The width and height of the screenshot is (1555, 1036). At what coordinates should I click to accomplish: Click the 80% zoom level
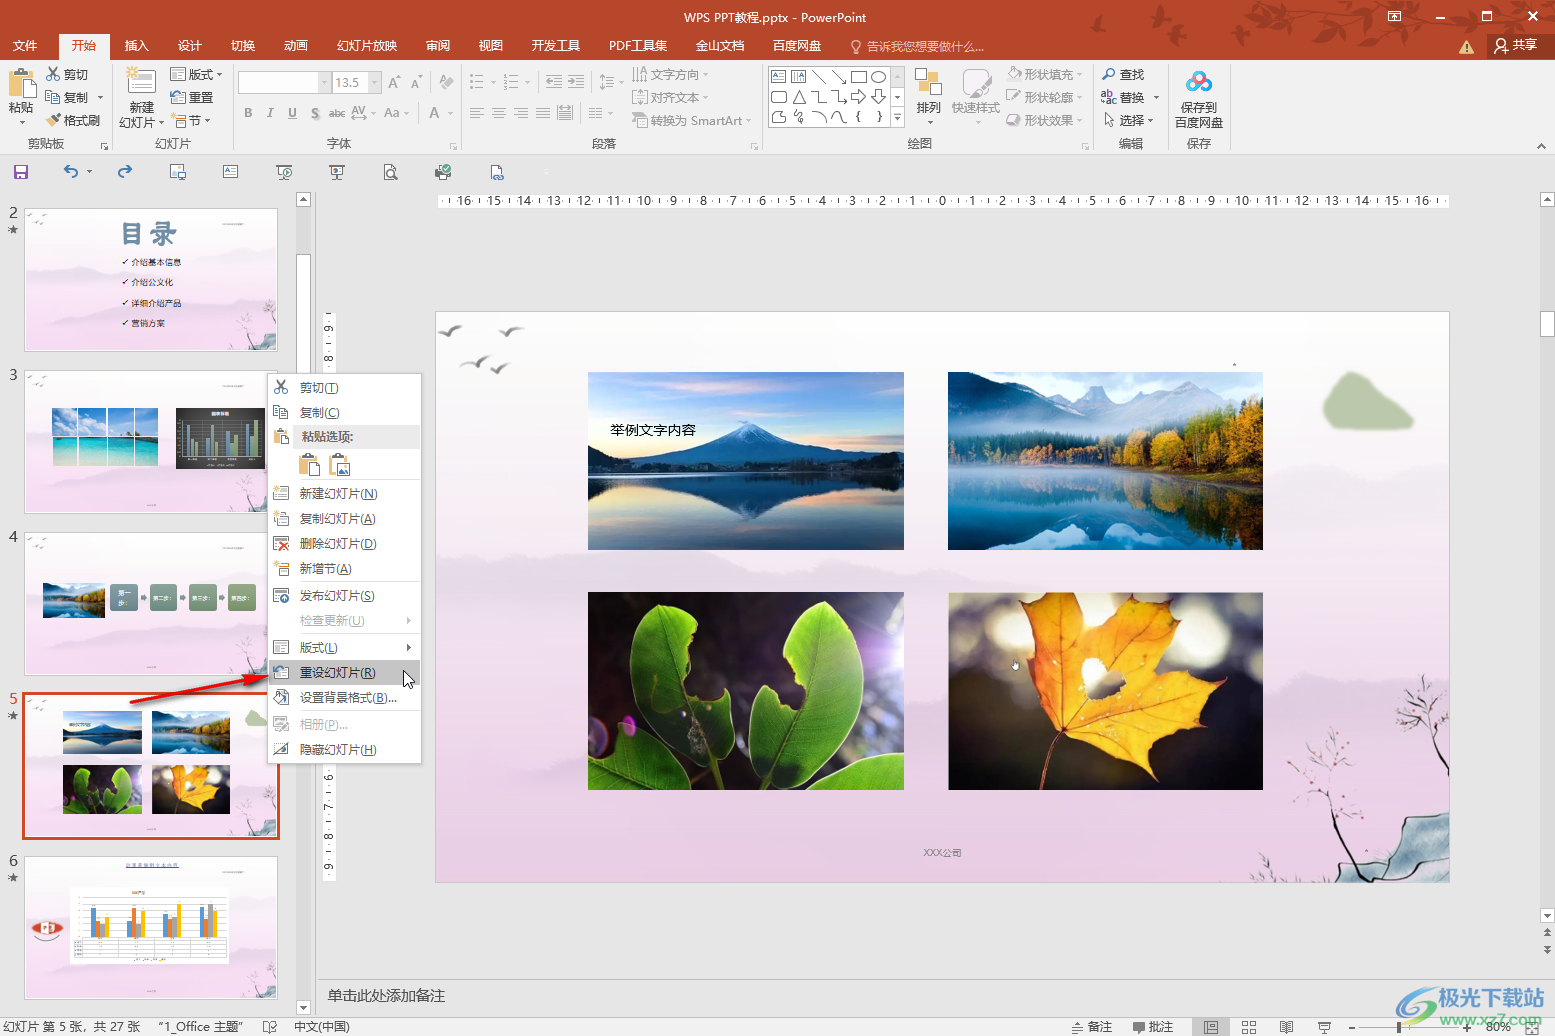1498,1027
